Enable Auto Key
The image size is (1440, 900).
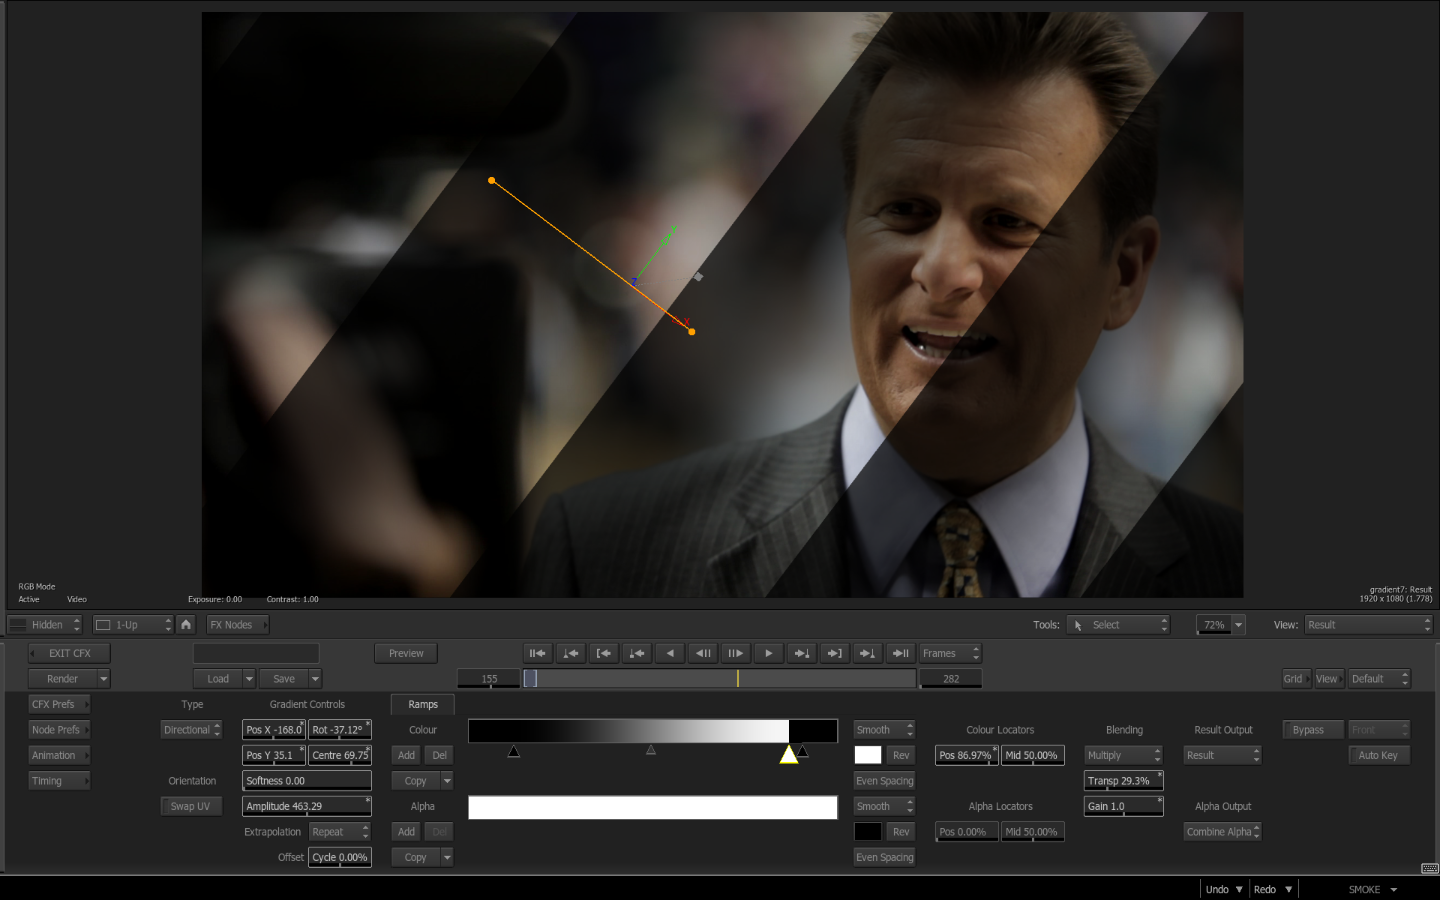pos(1378,755)
